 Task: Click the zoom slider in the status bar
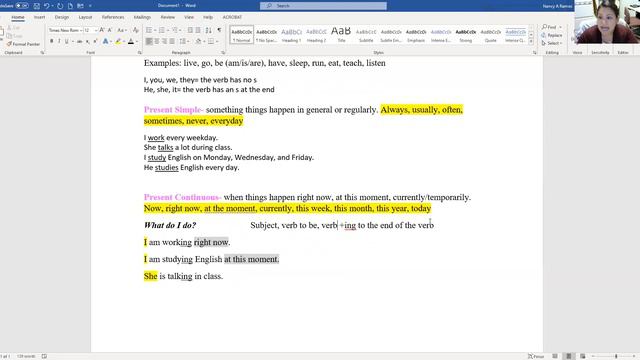614,356
